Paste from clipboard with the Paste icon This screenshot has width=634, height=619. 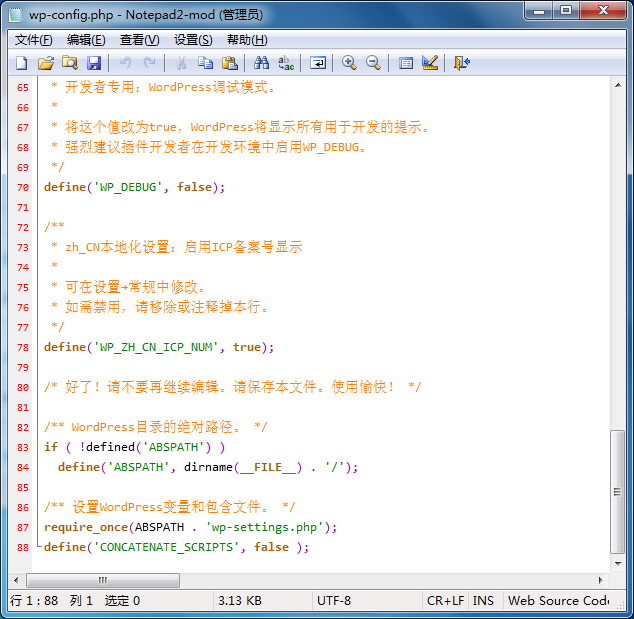pyautogui.click(x=230, y=63)
